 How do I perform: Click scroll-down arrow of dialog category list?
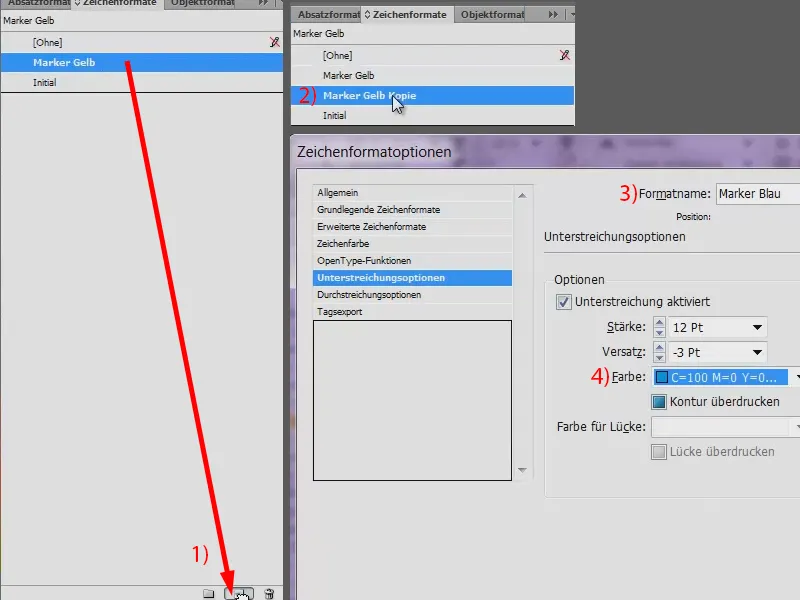(x=522, y=470)
